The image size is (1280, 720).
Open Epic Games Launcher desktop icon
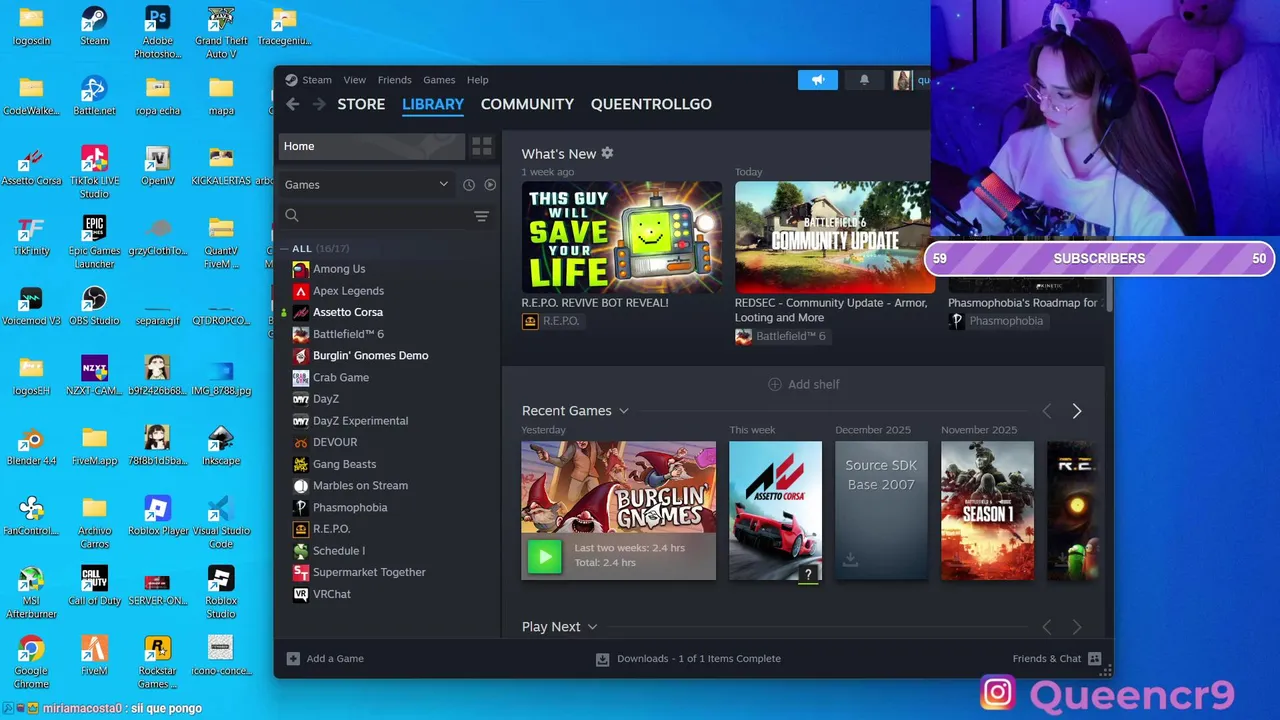point(94,242)
